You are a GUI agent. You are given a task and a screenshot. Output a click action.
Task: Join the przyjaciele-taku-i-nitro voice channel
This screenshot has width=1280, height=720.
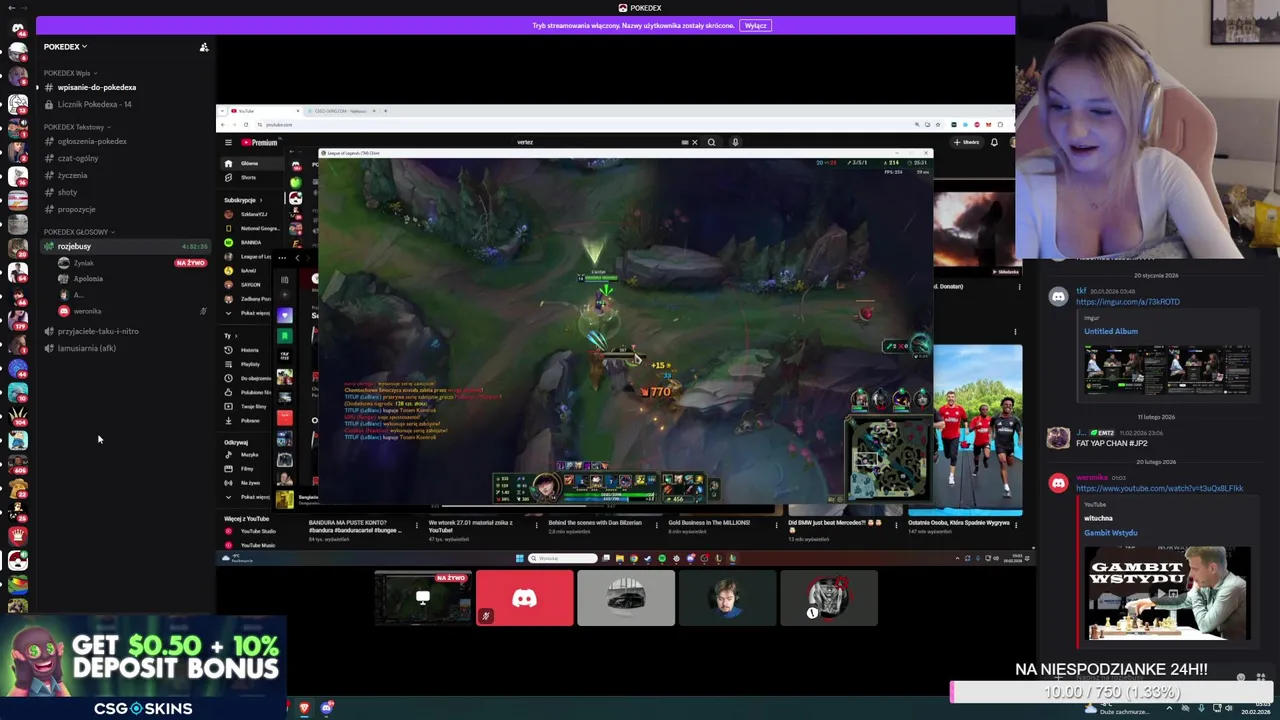point(125,331)
